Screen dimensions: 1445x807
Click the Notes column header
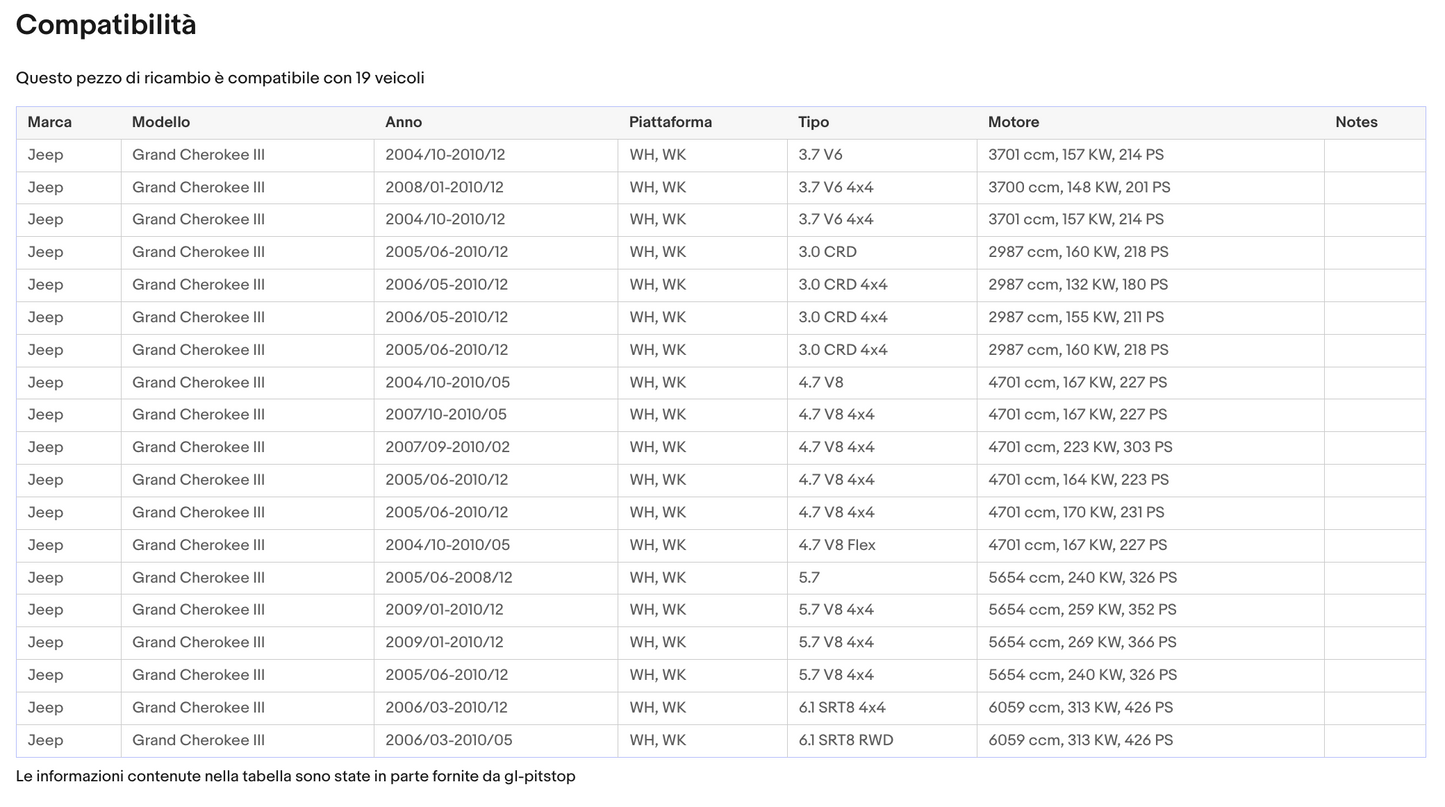tap(1356, 122)
